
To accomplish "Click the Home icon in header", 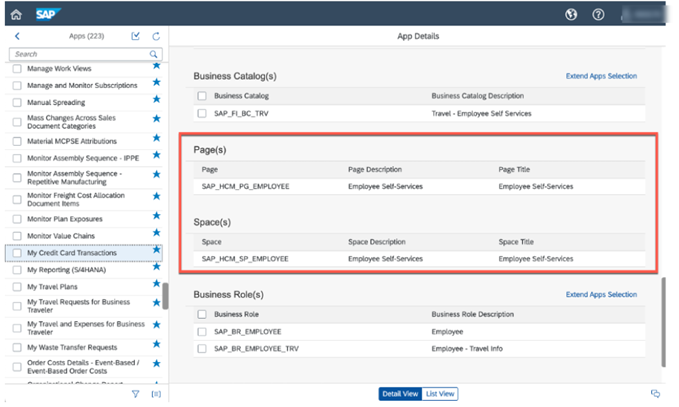I will (x=17, y=15).
